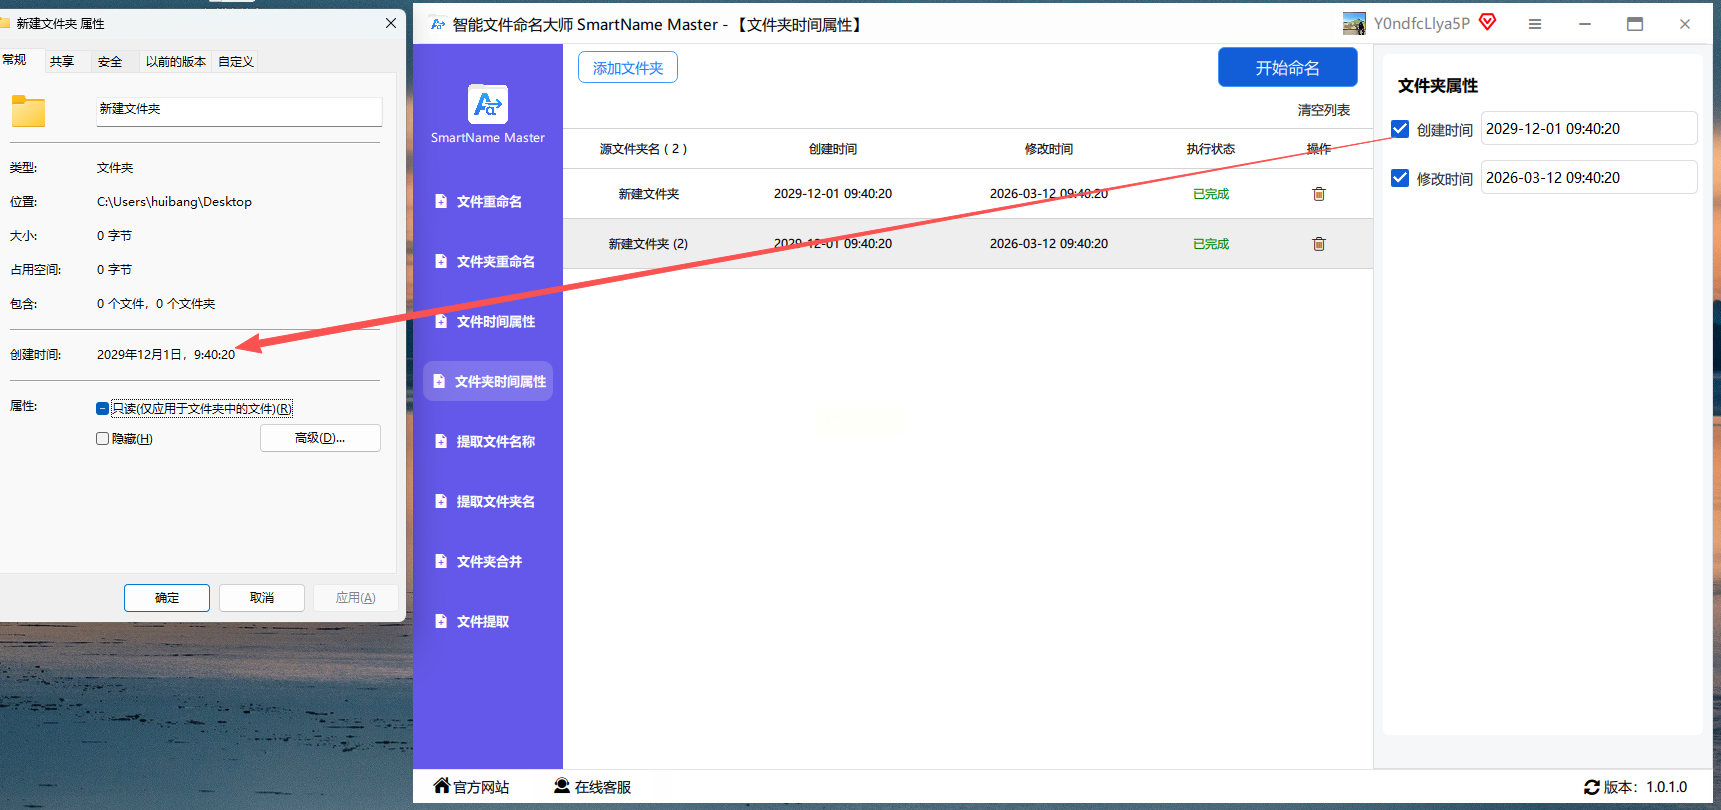Image resolution: width=1721 pixels, height=810 pixels.
Task: Select 文件重命名 in the sidebar
Action: pyautogui.click(x=488, y=202)
